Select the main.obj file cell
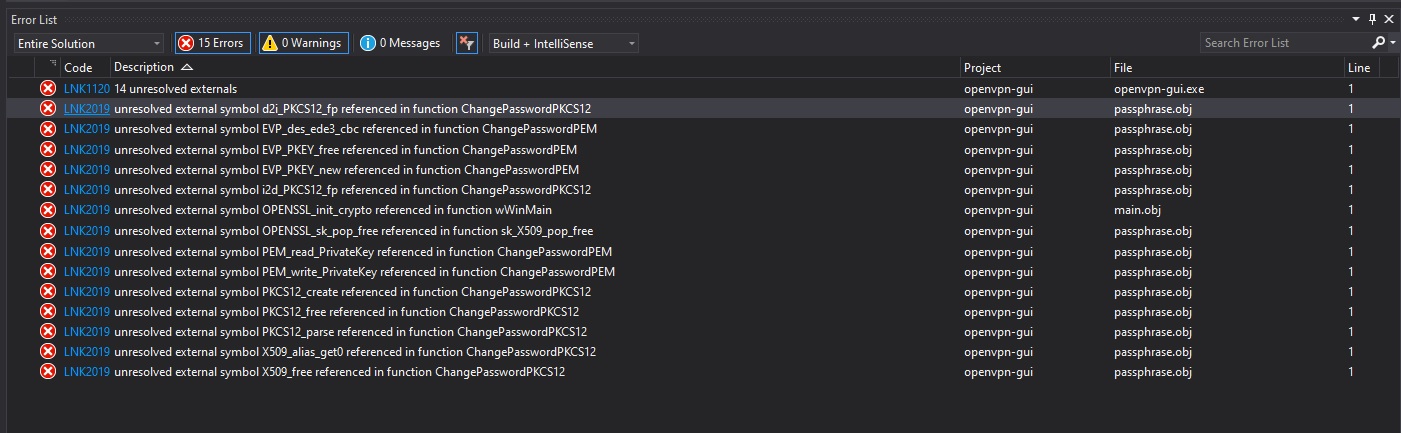Viewport: 1401px width, 433px height. point(1137,210)
